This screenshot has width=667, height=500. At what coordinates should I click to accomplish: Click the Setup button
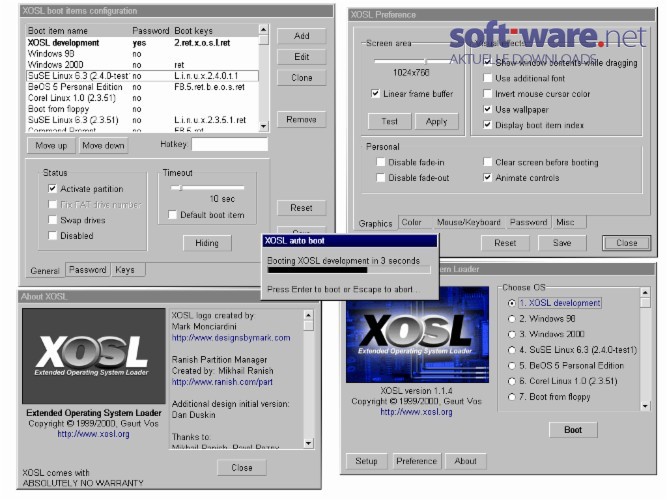[366, 461]
